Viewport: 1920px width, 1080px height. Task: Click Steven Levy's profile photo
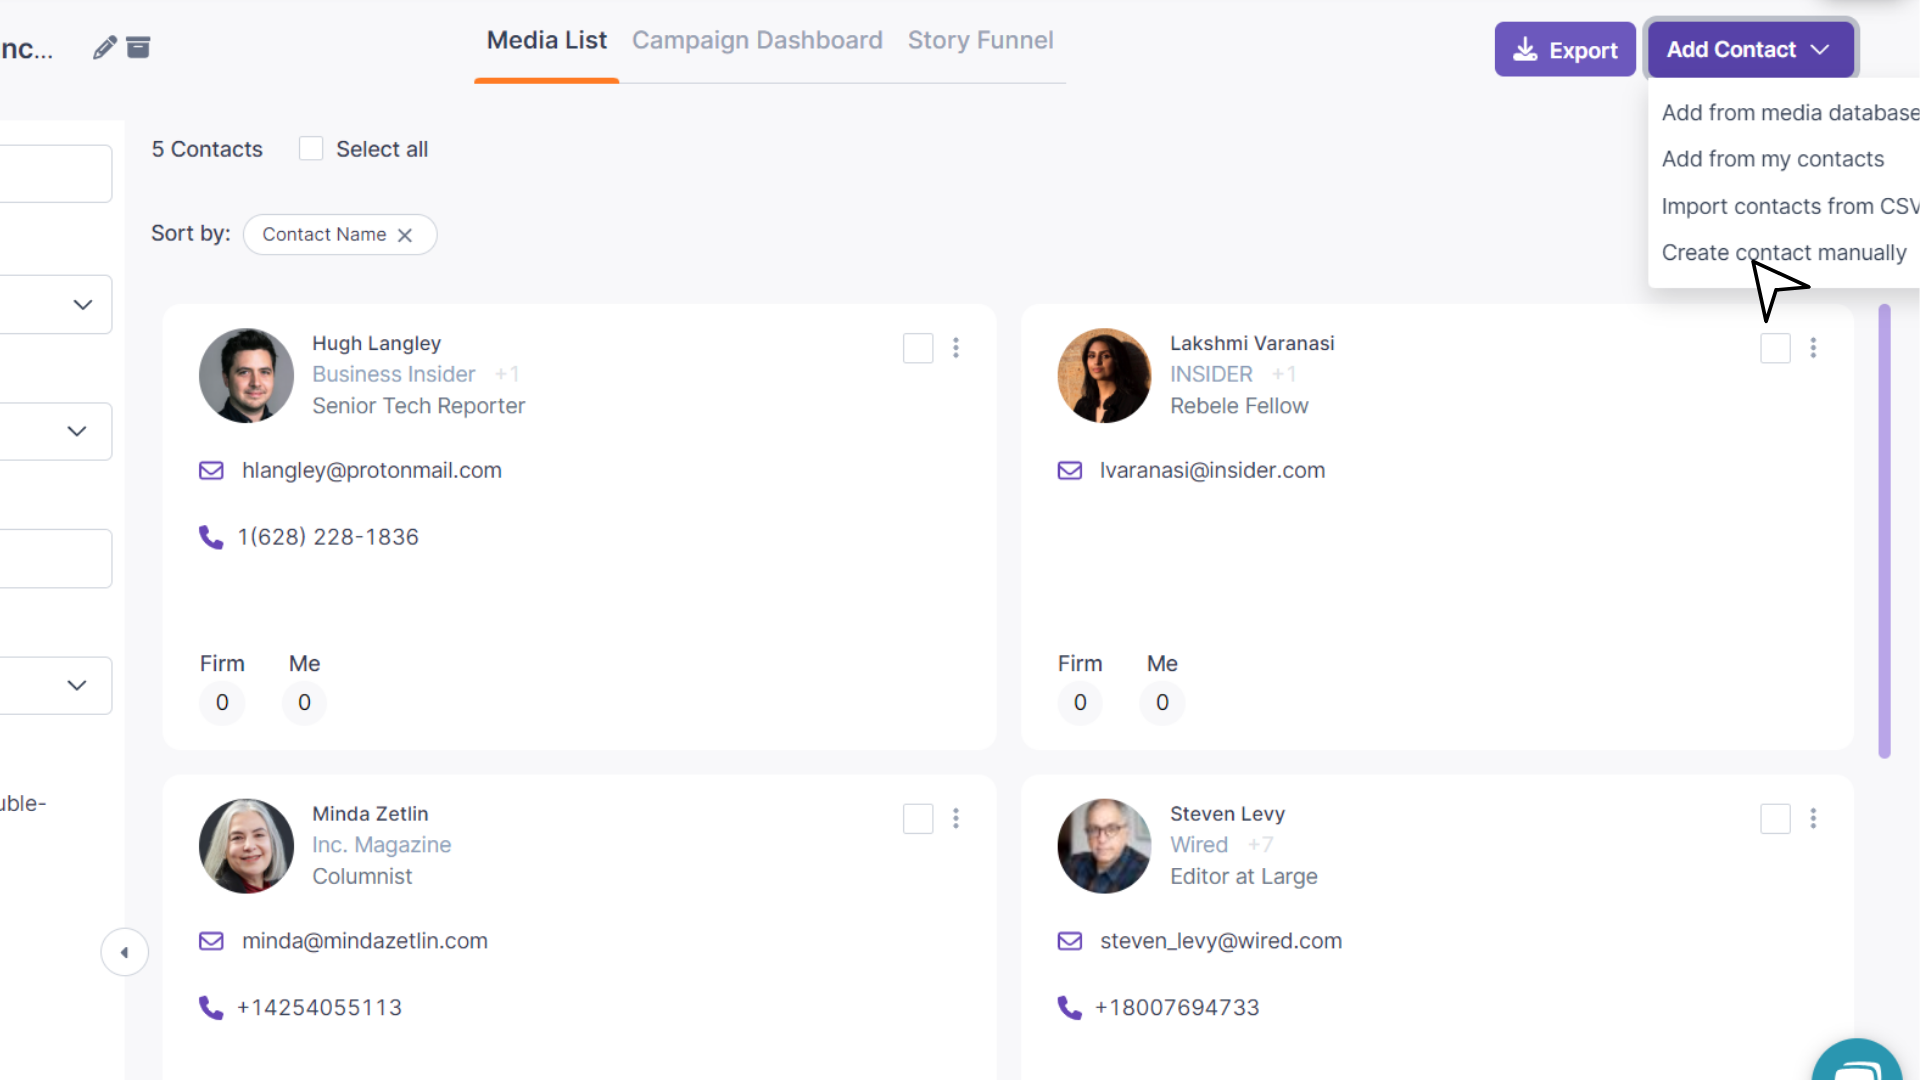point(1104,846)
